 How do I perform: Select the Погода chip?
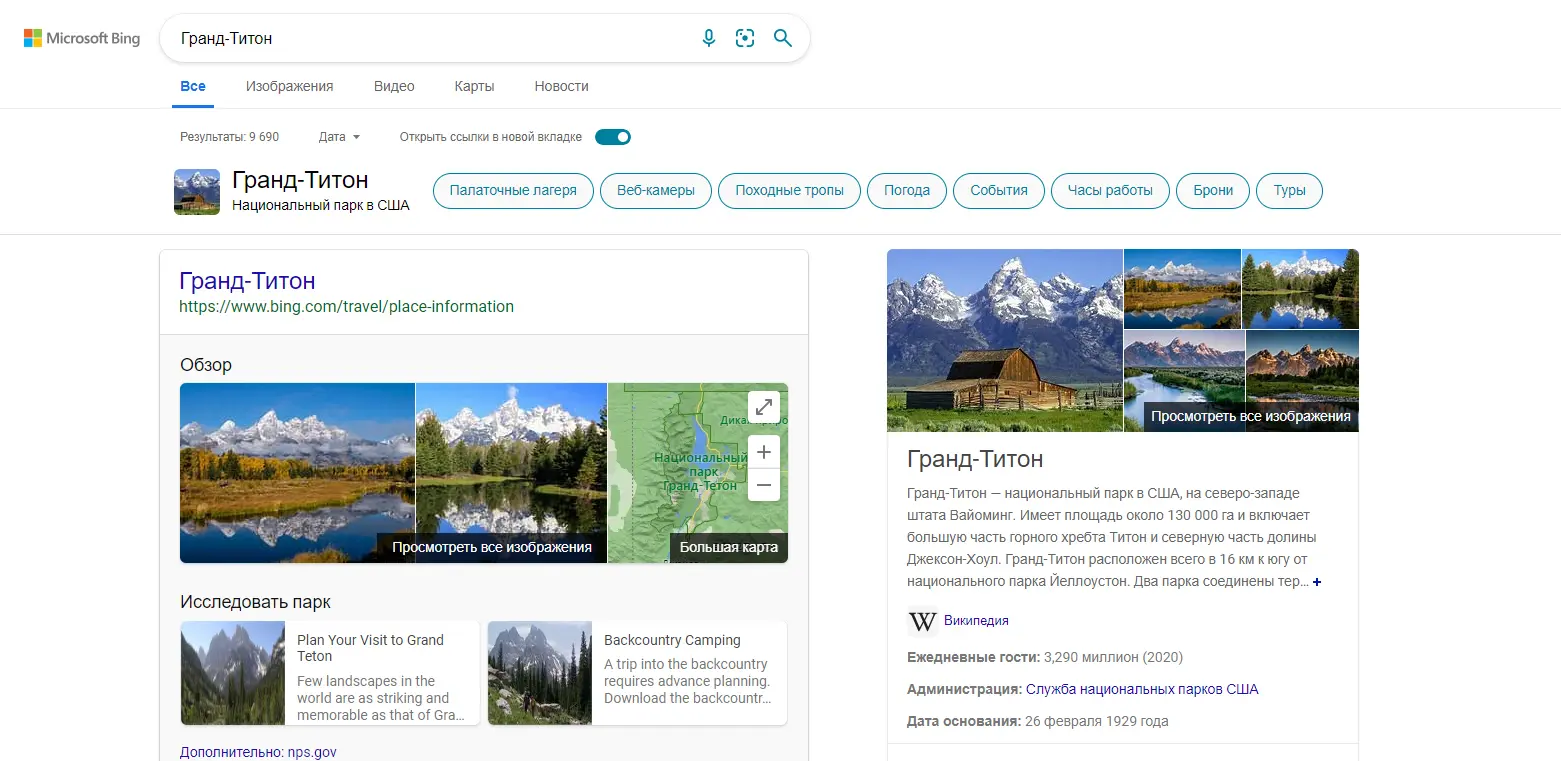(x=907, y=191)
